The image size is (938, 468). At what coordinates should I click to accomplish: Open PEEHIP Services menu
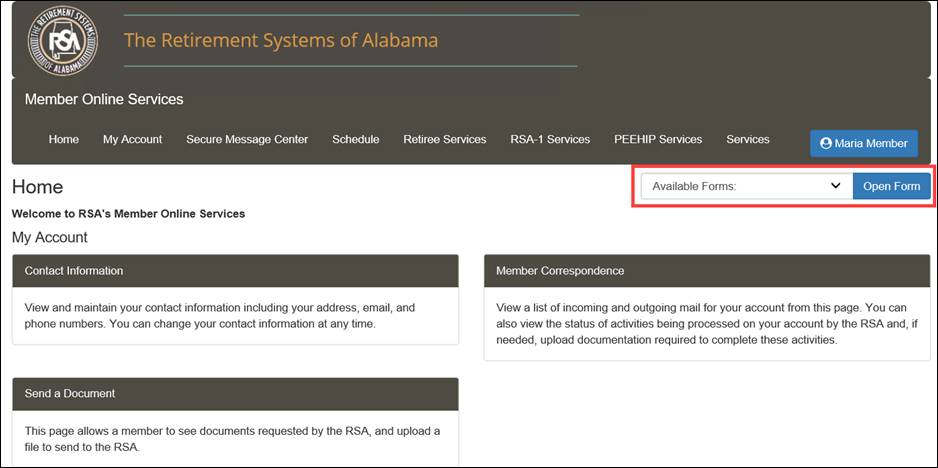point(658,139)
